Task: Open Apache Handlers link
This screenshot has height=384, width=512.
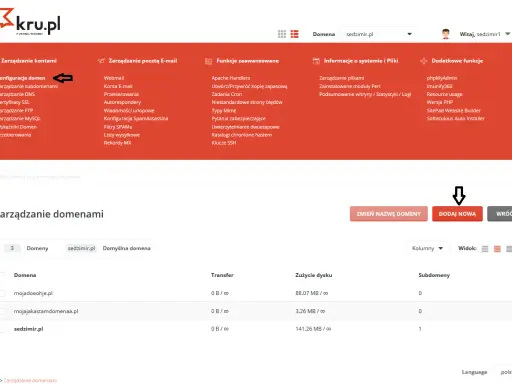Action: click(x=231, y=78)
